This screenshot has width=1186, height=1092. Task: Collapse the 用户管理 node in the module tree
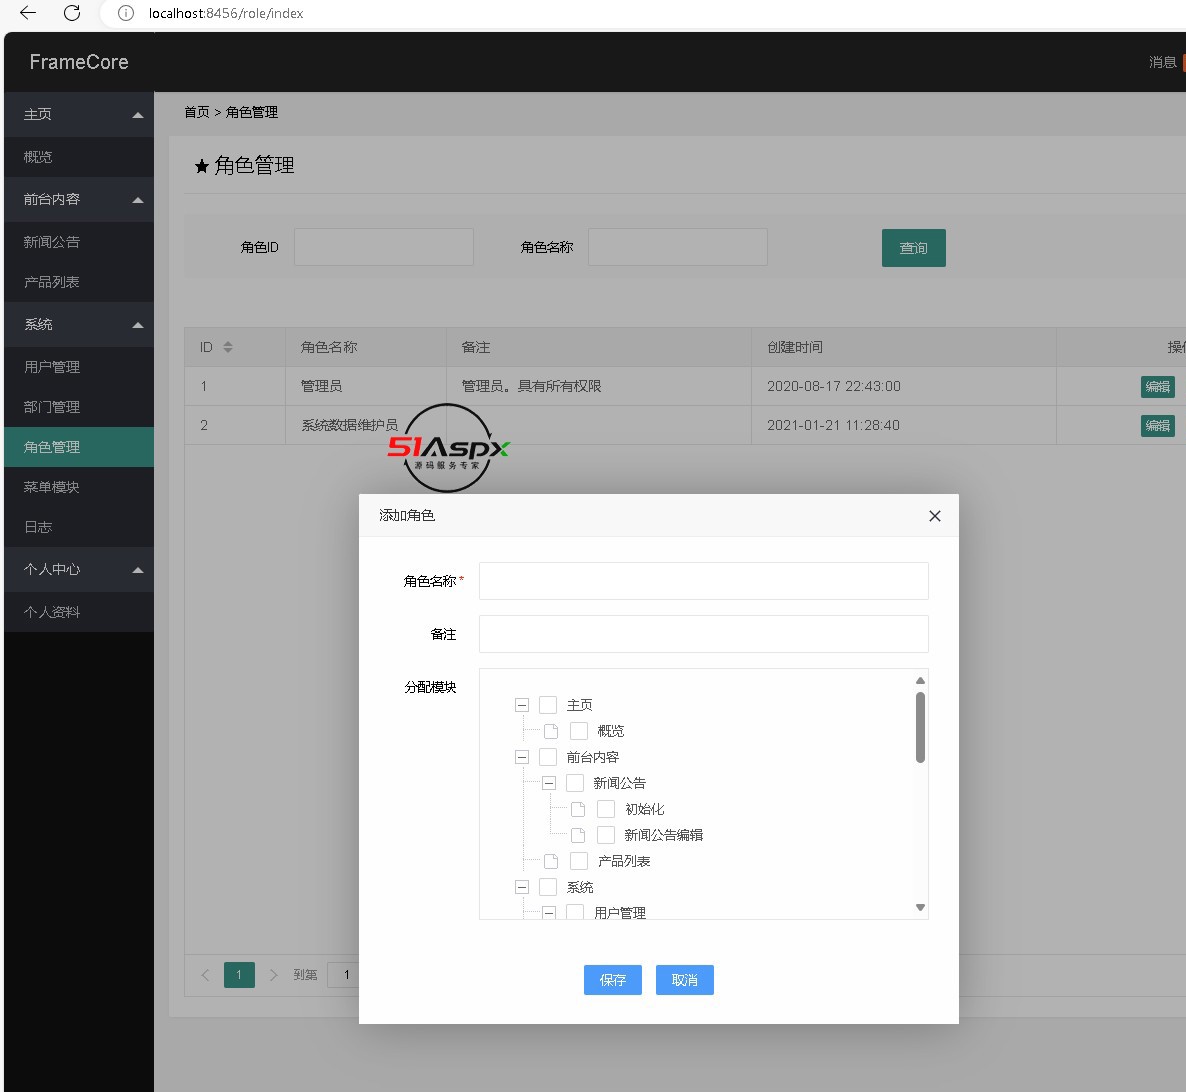click(x=549, y=913)
